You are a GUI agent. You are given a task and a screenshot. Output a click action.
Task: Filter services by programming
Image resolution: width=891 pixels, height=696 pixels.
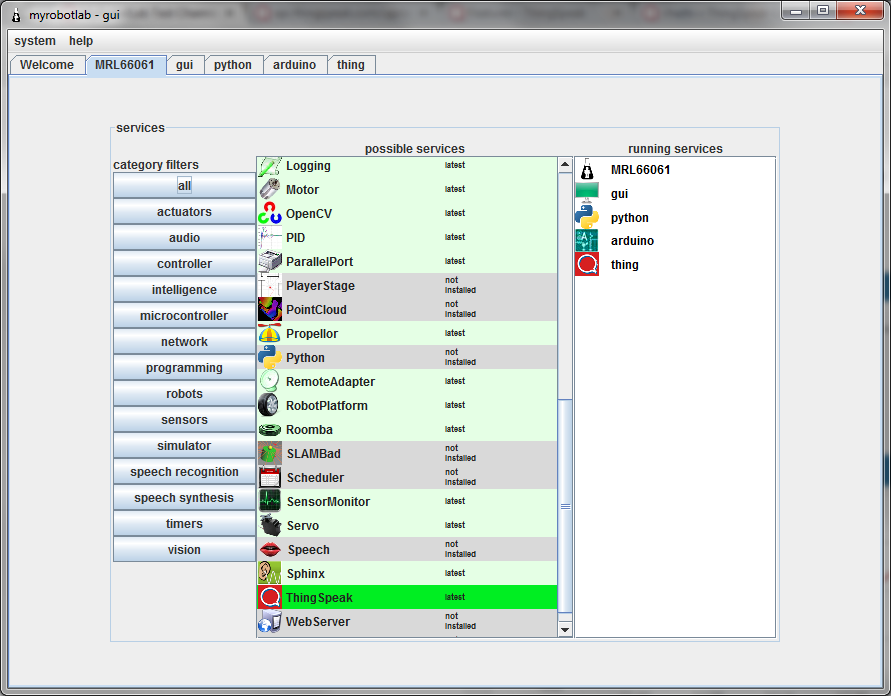(x=184, y=368)
